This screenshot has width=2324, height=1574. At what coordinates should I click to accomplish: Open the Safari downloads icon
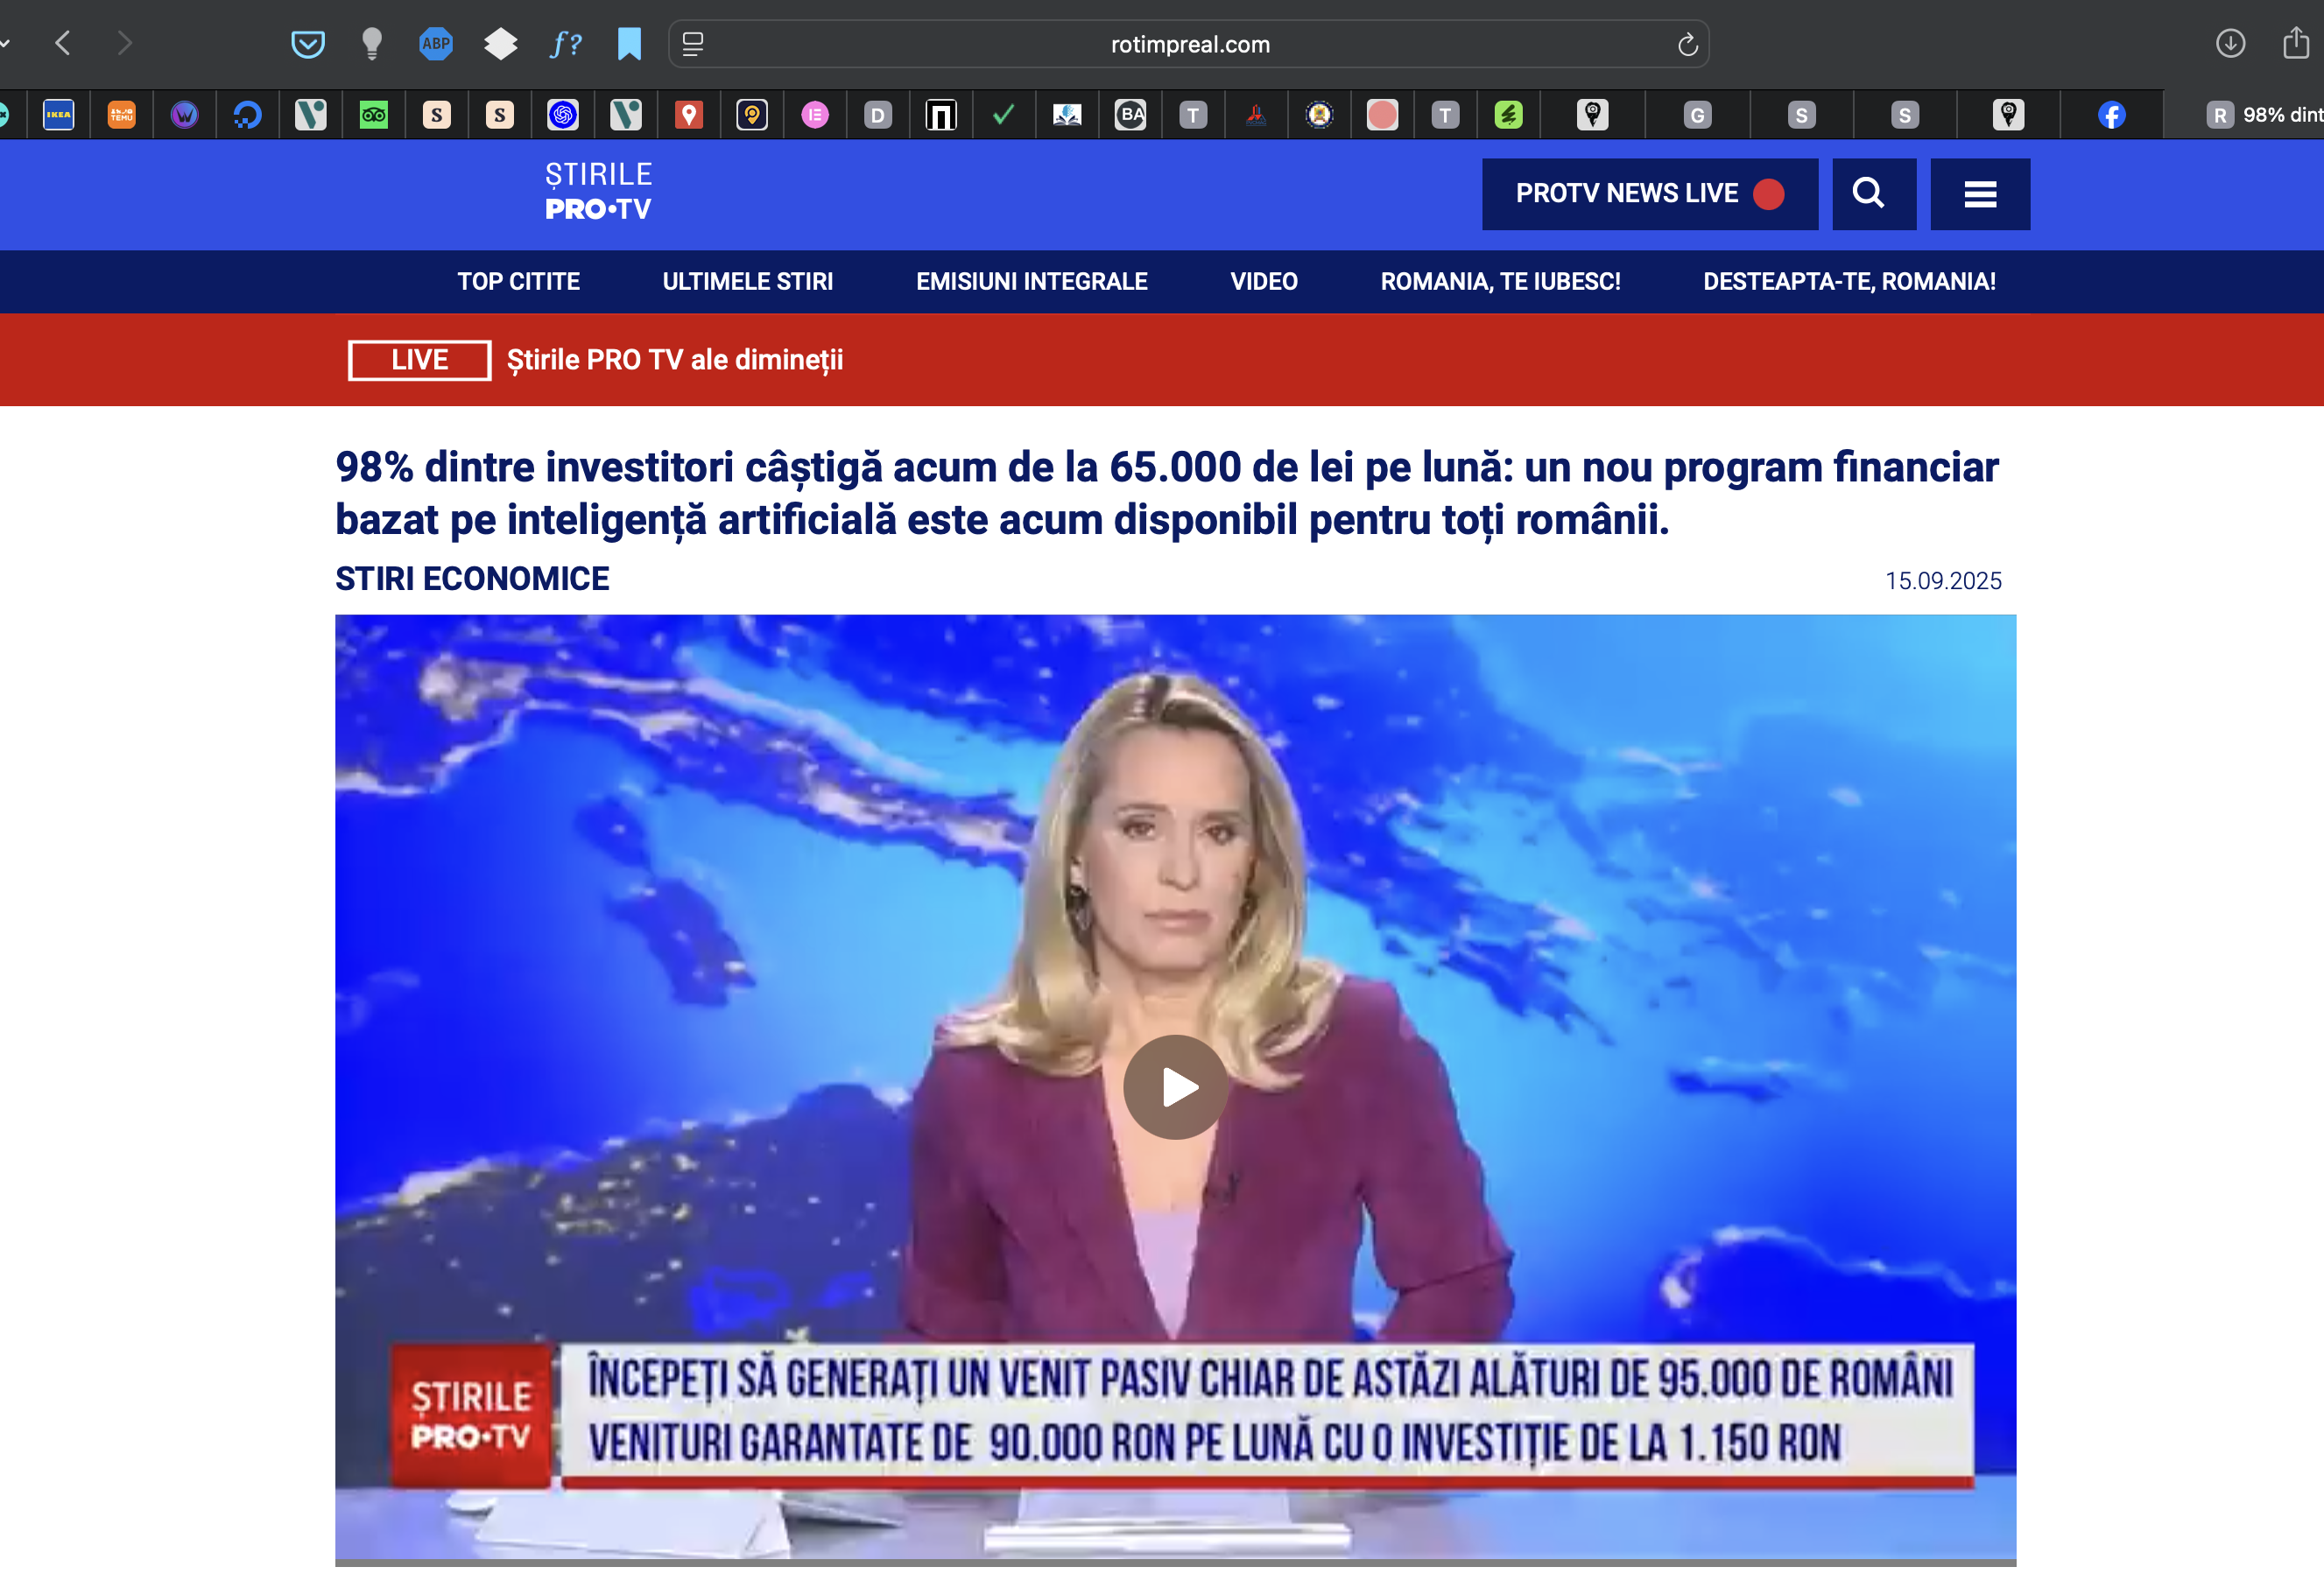pos(2230,44)
